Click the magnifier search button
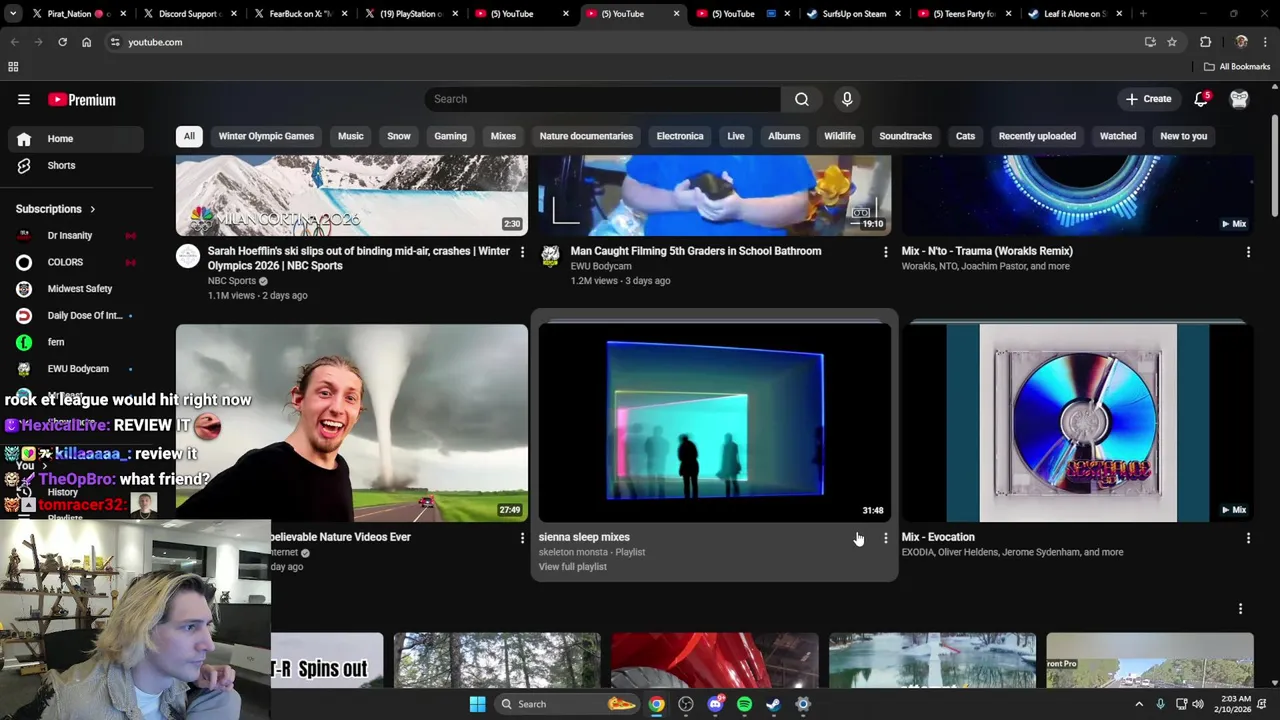The image size is (1280, 720). click(802, 99)
